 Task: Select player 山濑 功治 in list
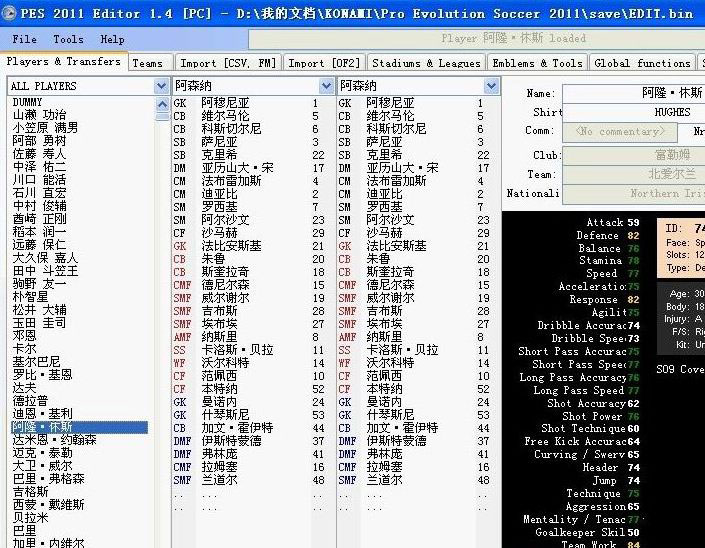point(39,115)
